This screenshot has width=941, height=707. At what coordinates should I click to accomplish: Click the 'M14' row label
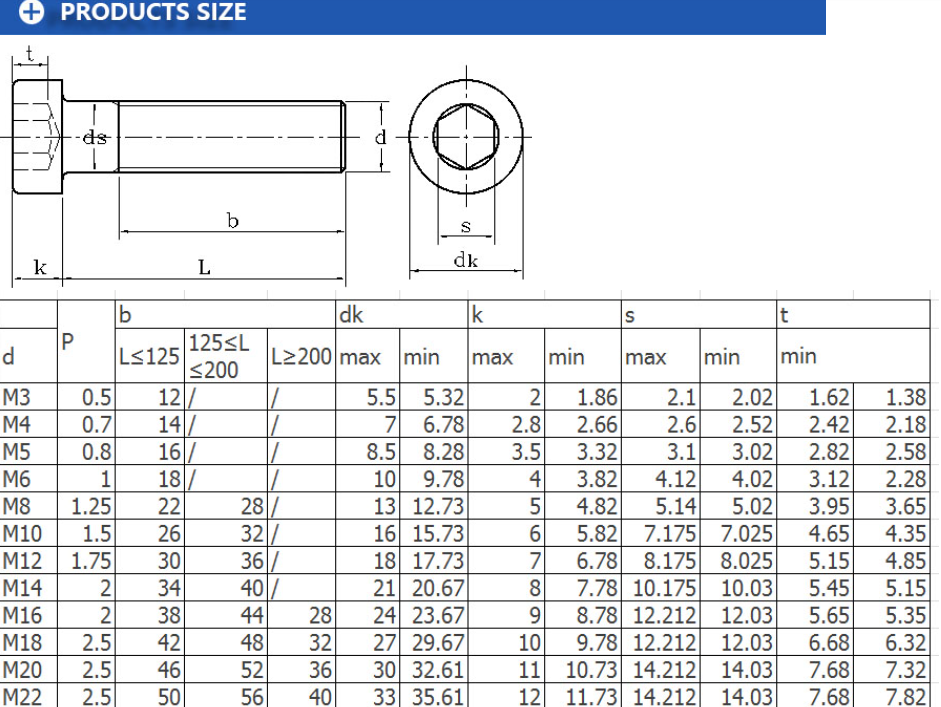coord(22,588)
